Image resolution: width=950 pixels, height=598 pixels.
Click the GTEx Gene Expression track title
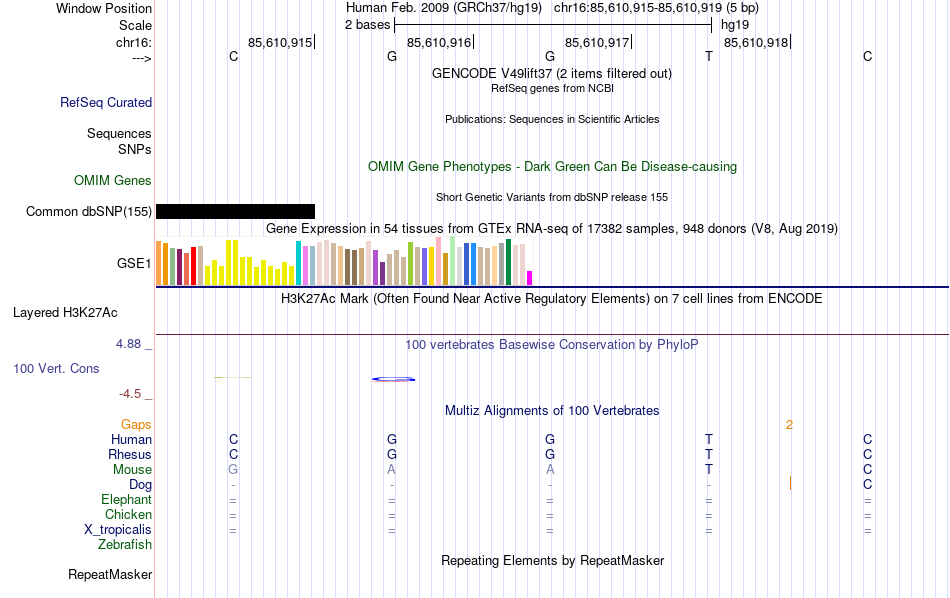pos(551,228)
